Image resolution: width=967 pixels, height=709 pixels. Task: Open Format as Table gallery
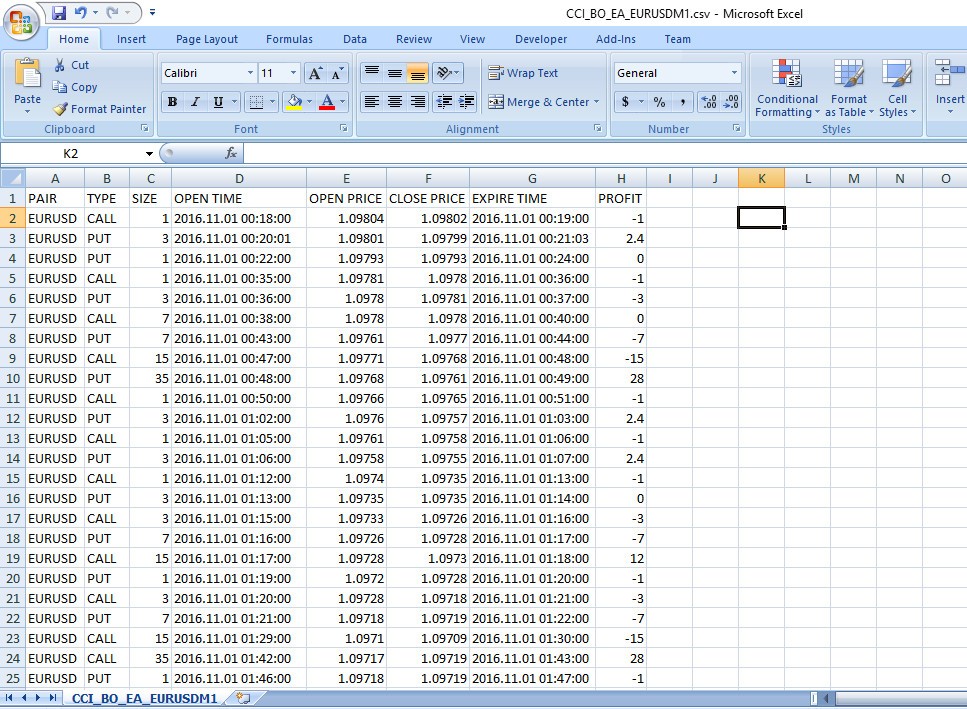(849, 88)
